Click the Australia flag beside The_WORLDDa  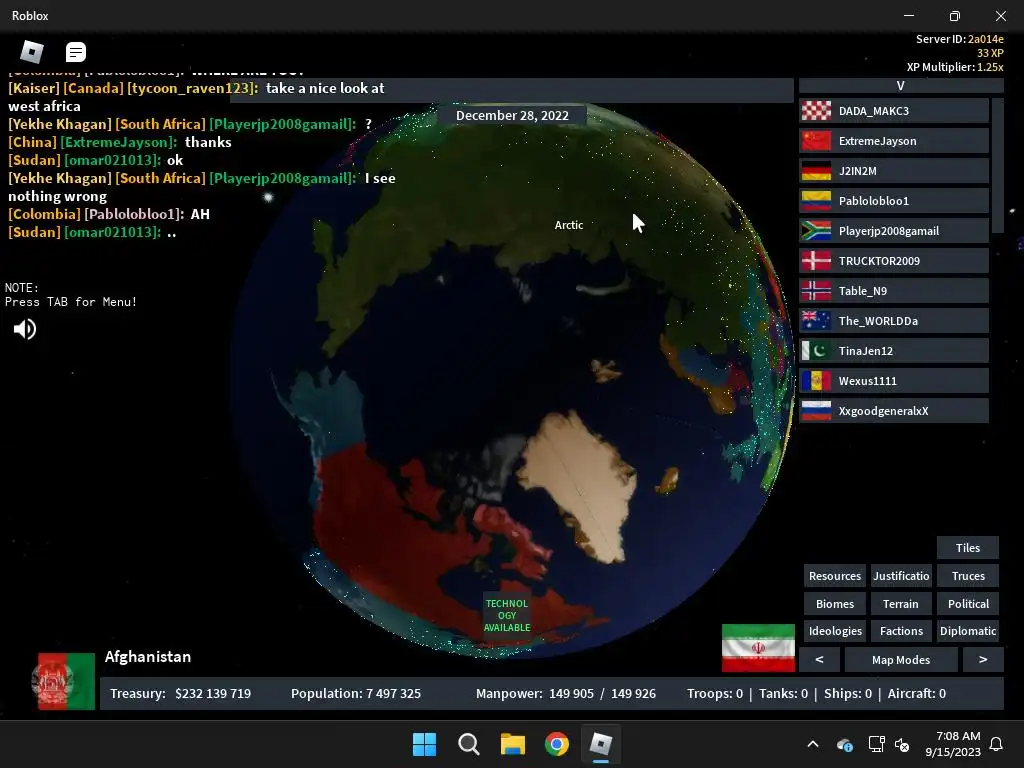(x=816, y=321)
